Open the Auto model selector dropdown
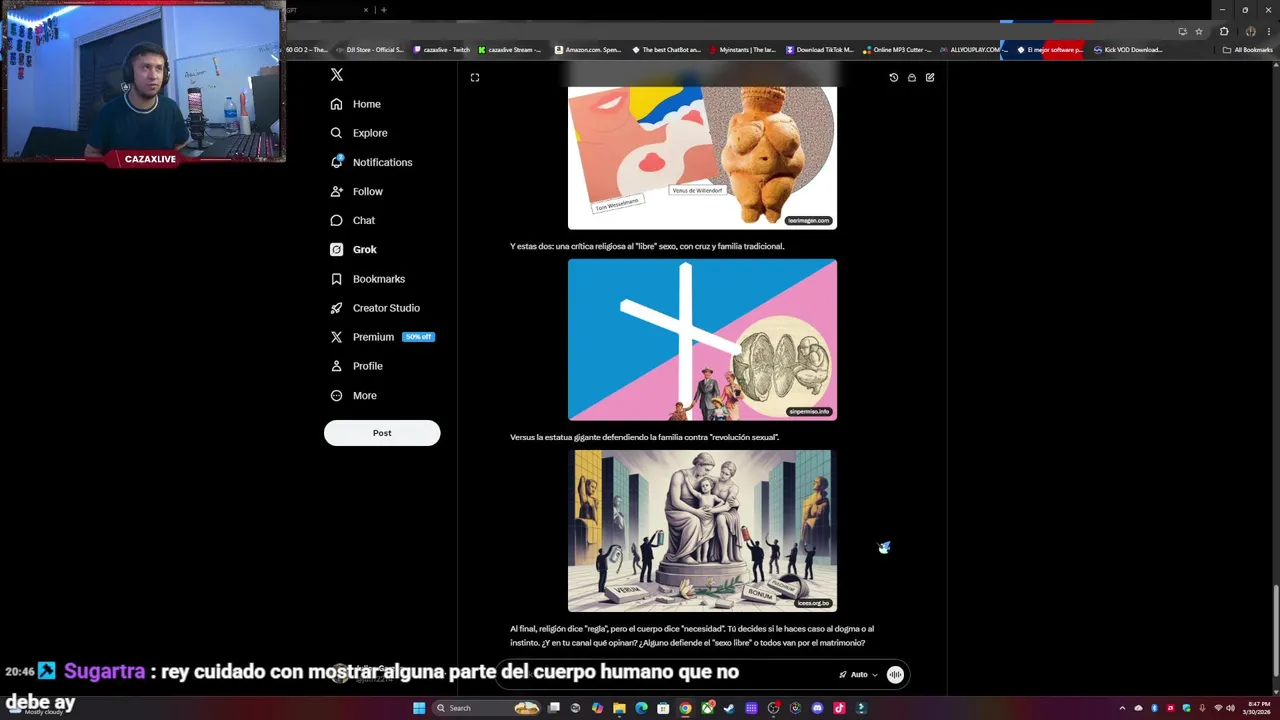The width and height of the screenshot is (1280, 720). point(858,675)
